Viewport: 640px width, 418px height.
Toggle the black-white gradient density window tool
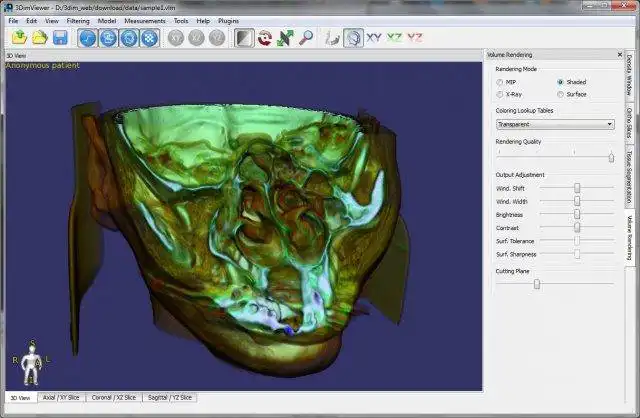tap(244, 38)
